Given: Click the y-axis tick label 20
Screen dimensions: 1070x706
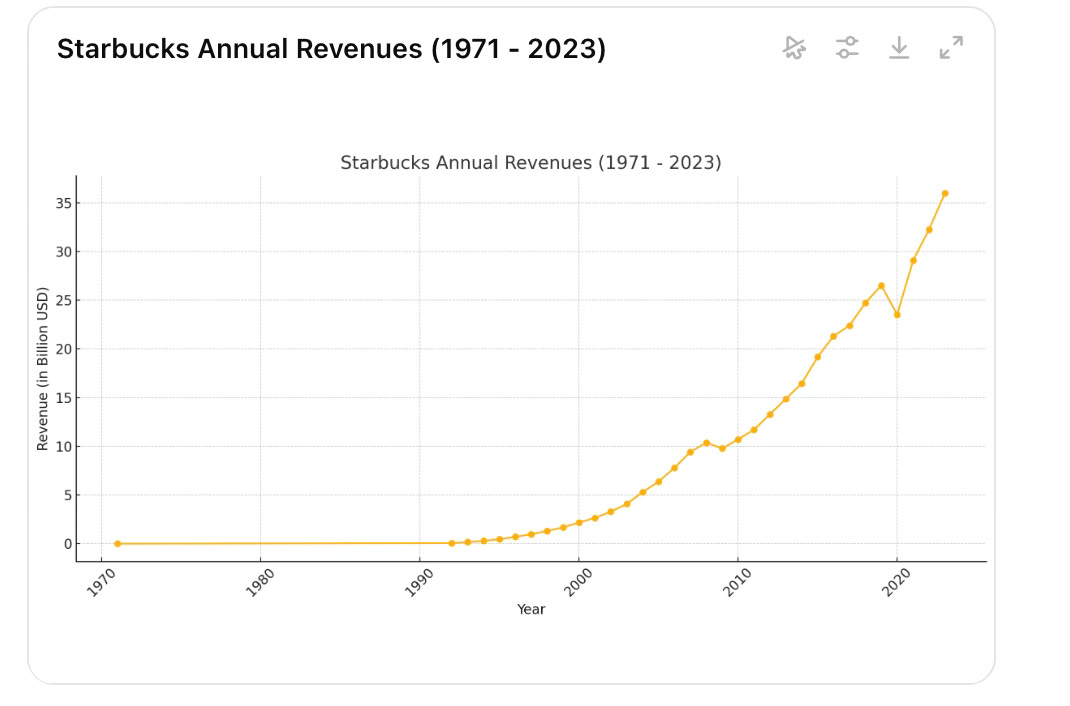Looking at the screenshot, I should coord(63,349).
